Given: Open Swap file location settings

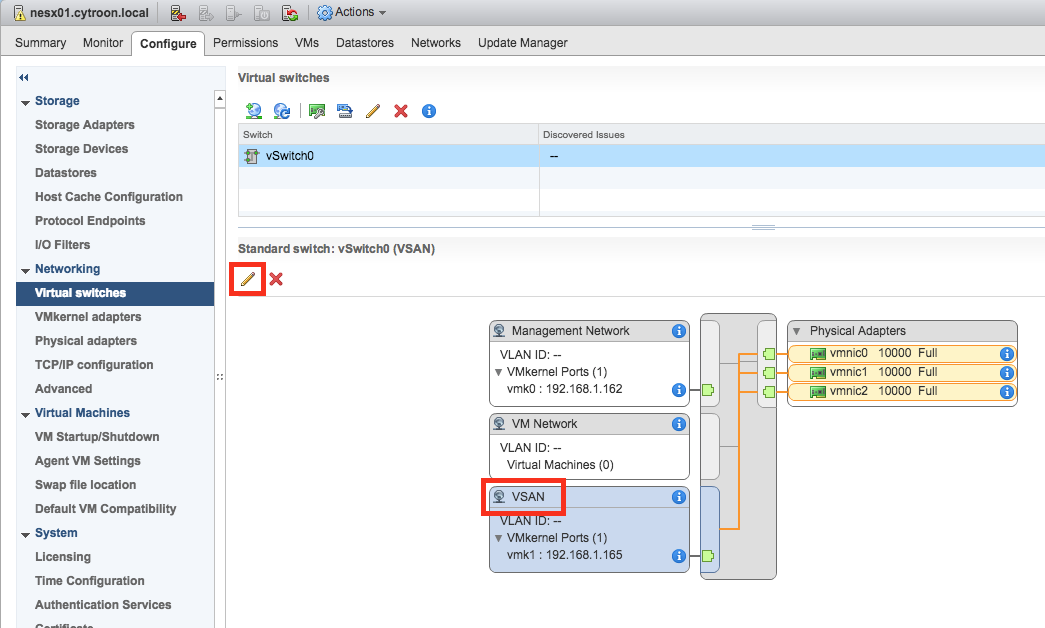Looking at the screenshot, I should [x=85, y=485].
